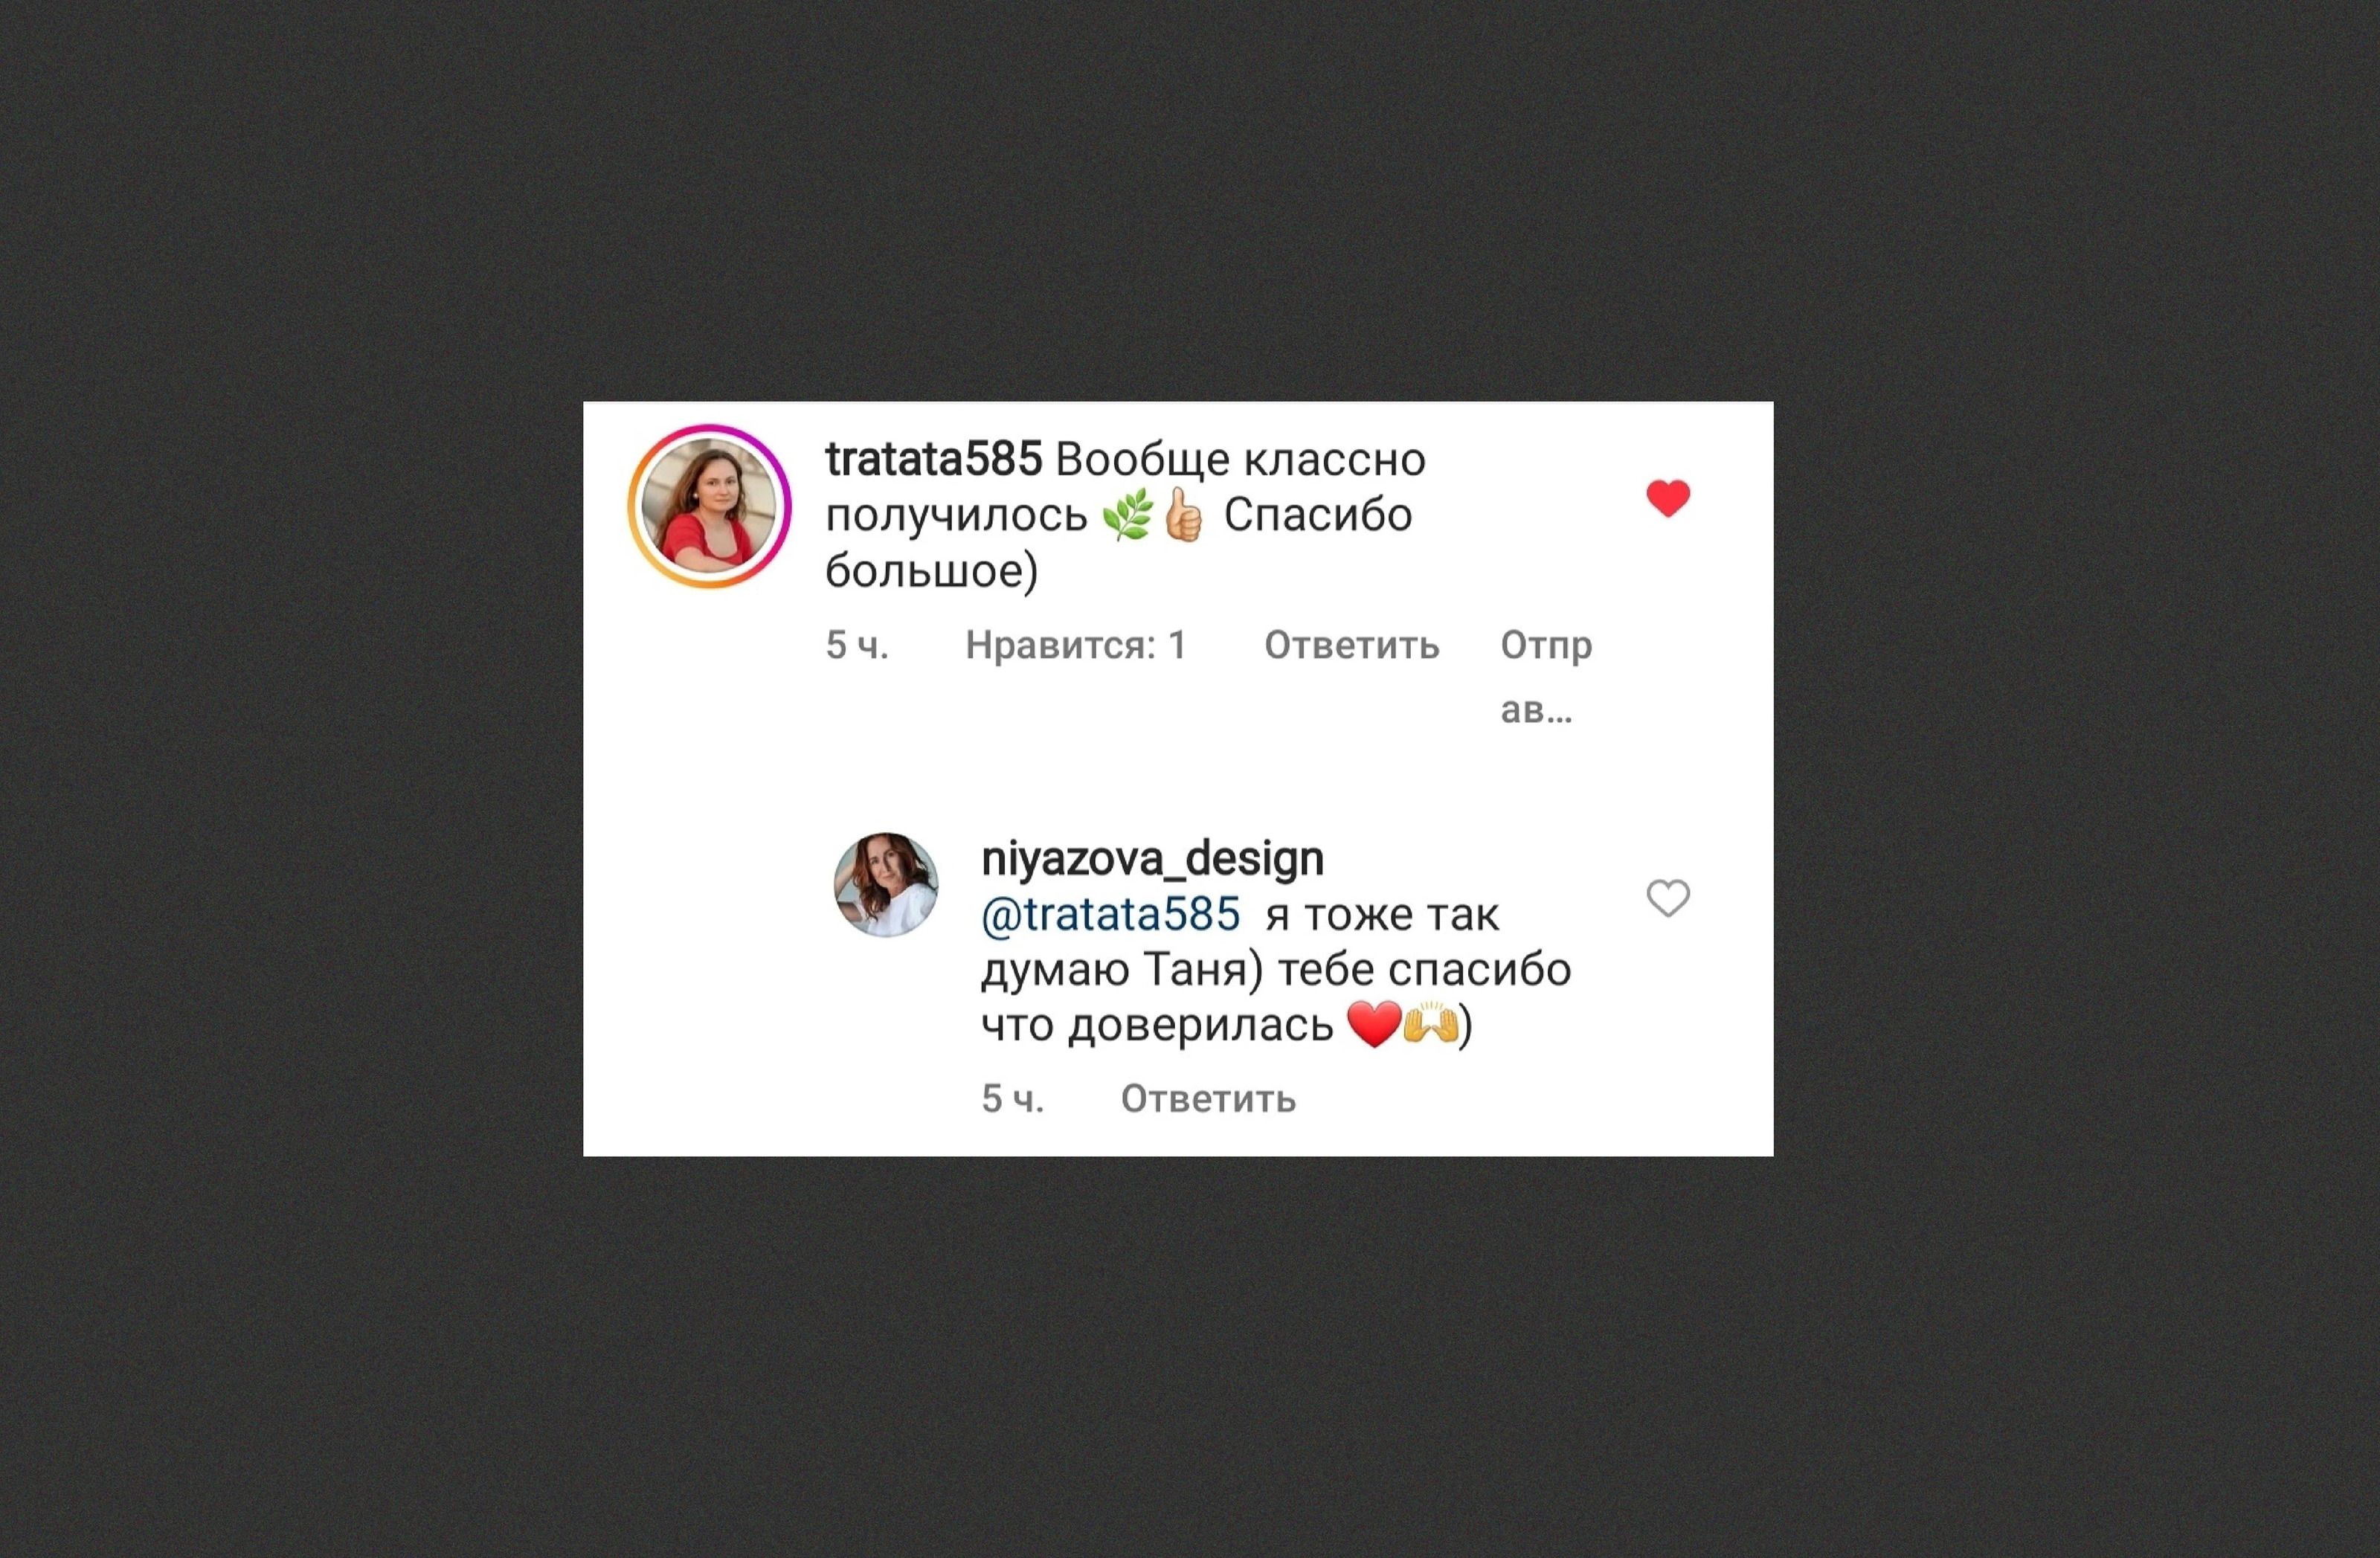Open niyazova_design profile picture
2380x1558 pixels.
(886, 885)
